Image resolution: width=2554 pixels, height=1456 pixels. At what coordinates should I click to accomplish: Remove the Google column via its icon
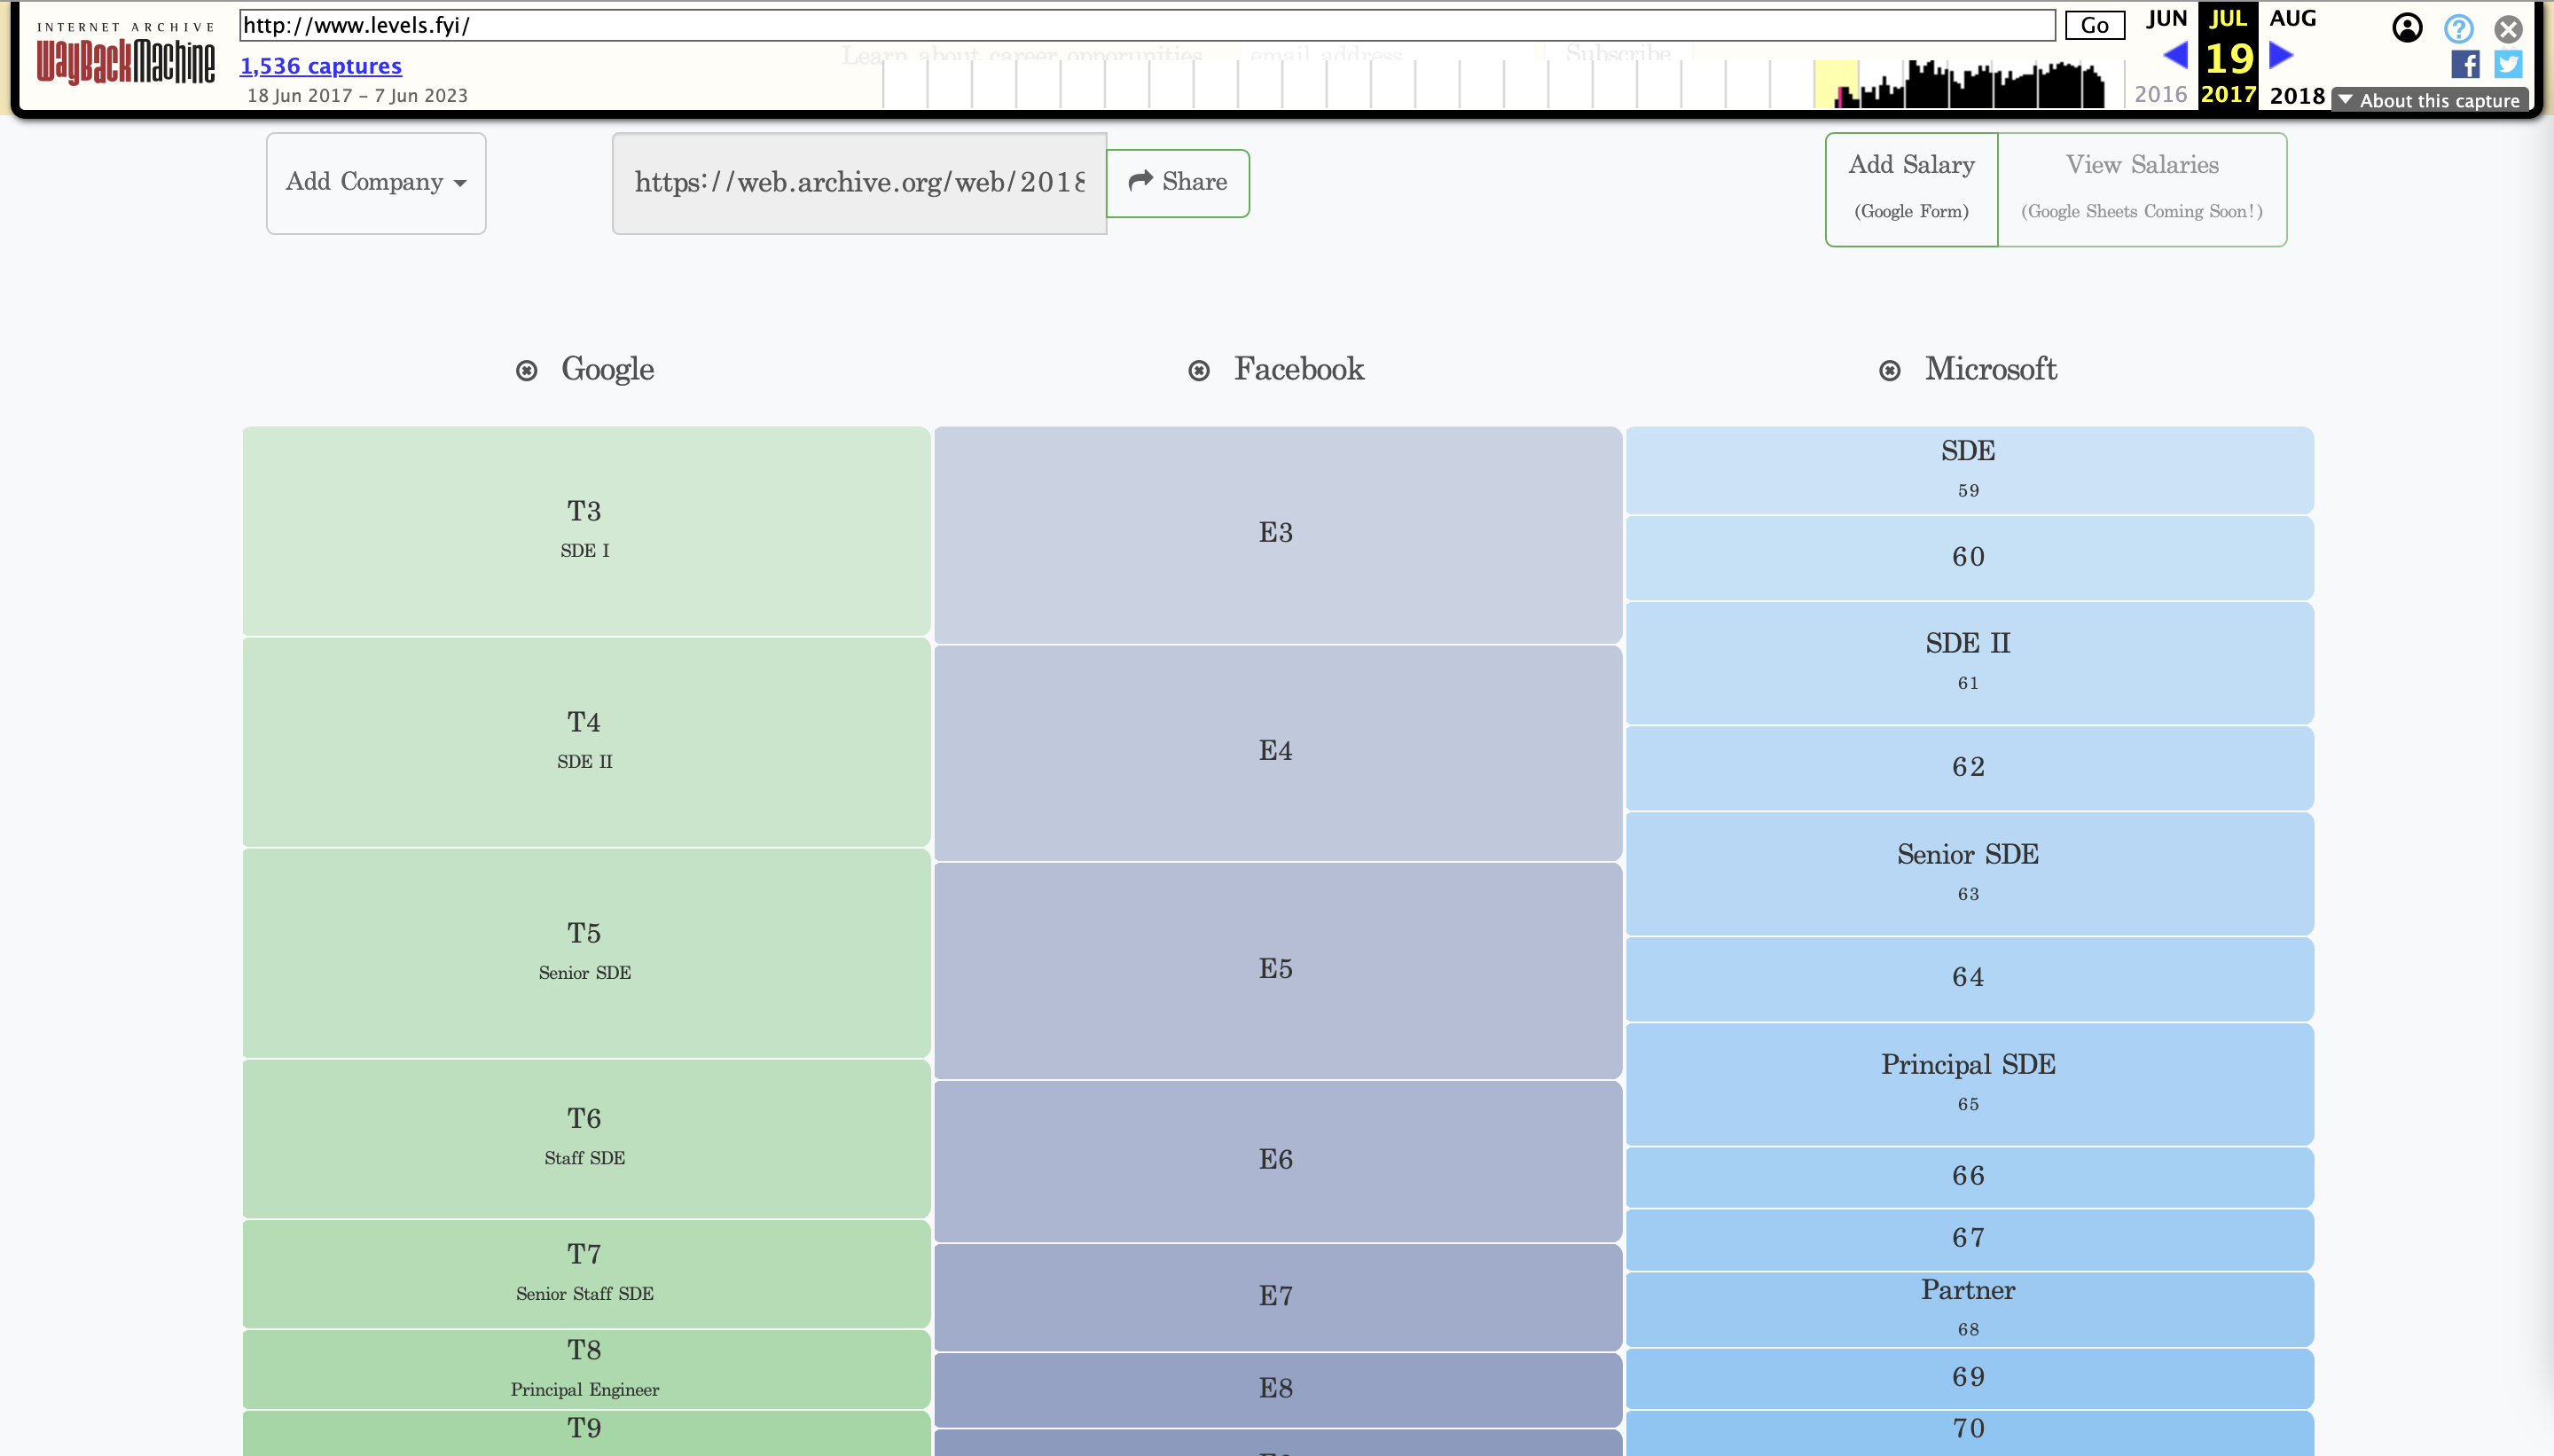pos(526,371)
